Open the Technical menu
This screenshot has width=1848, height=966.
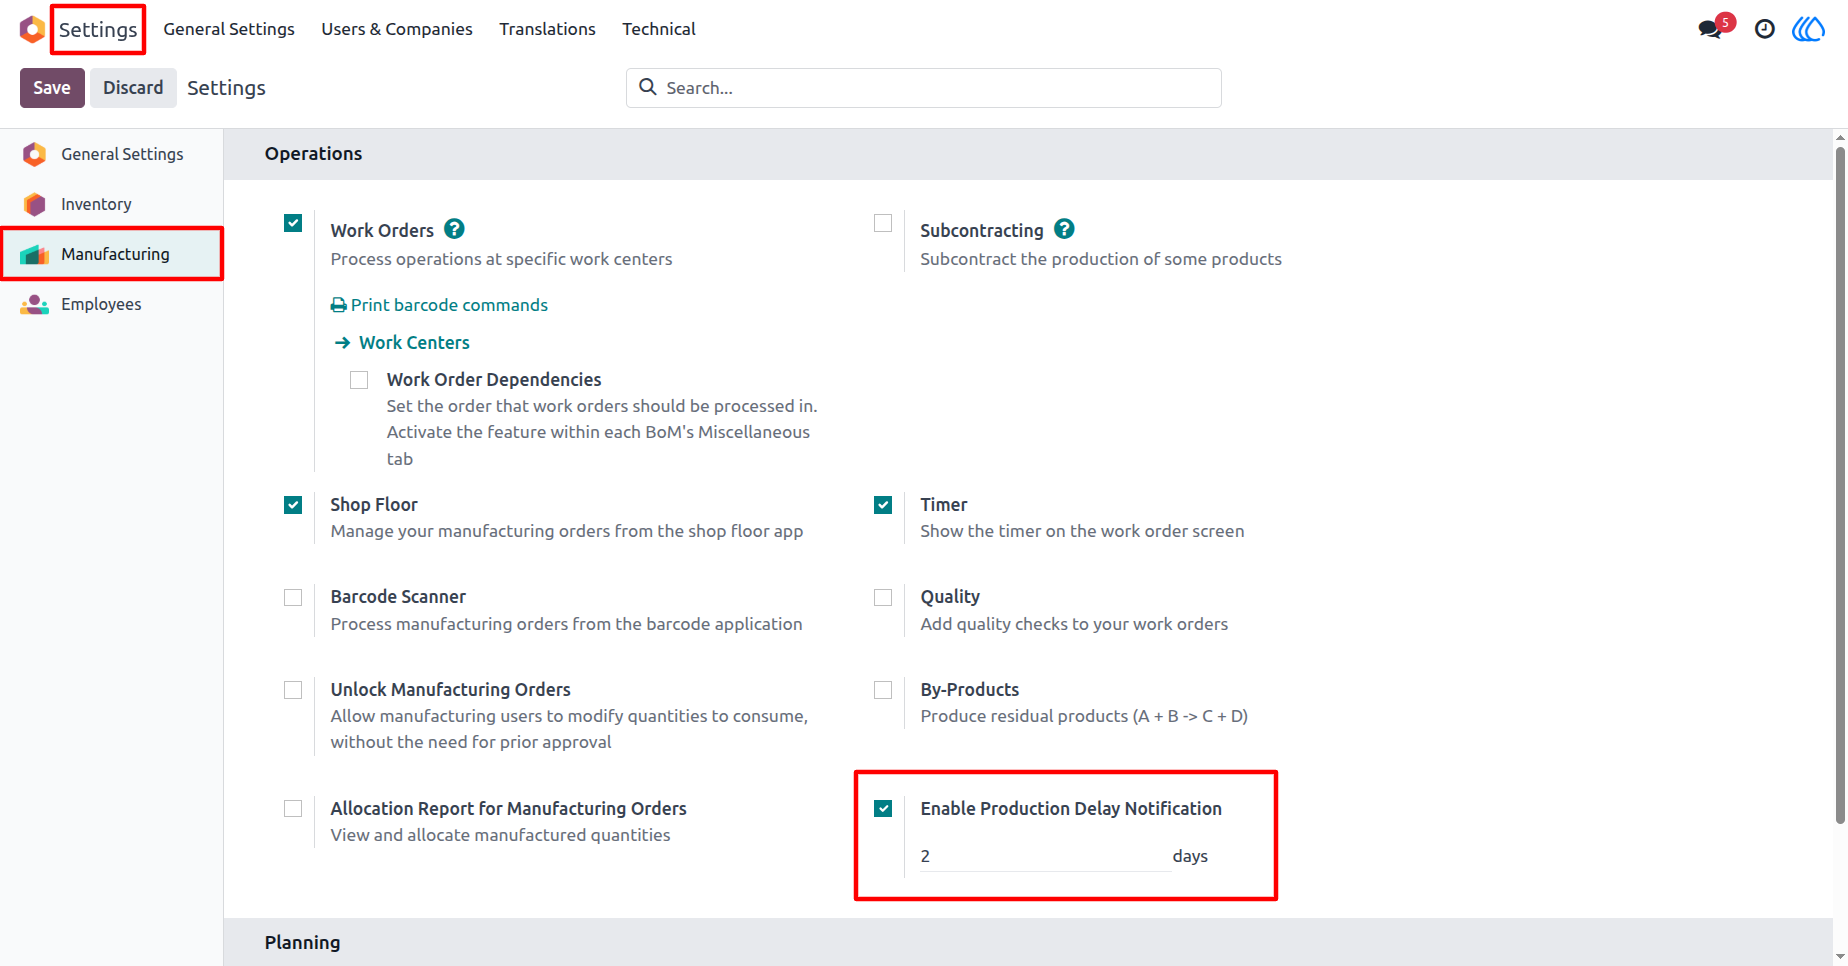point(659,29)
